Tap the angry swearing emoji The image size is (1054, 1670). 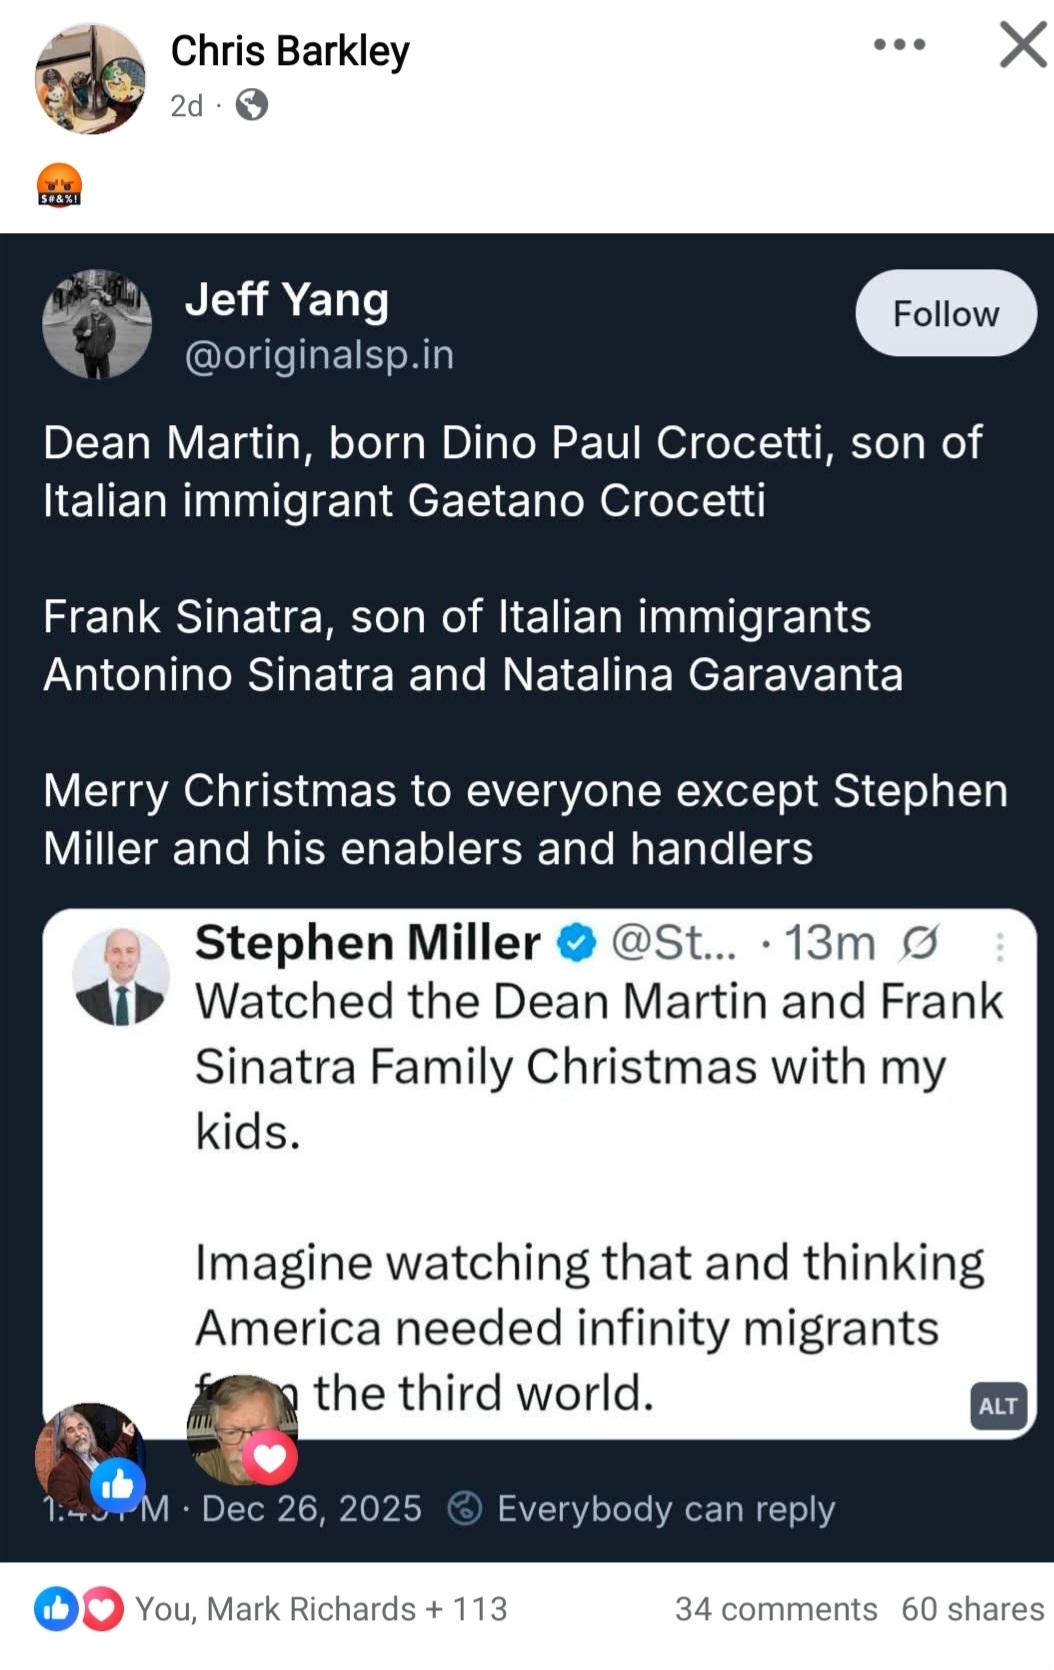[59, 185]
